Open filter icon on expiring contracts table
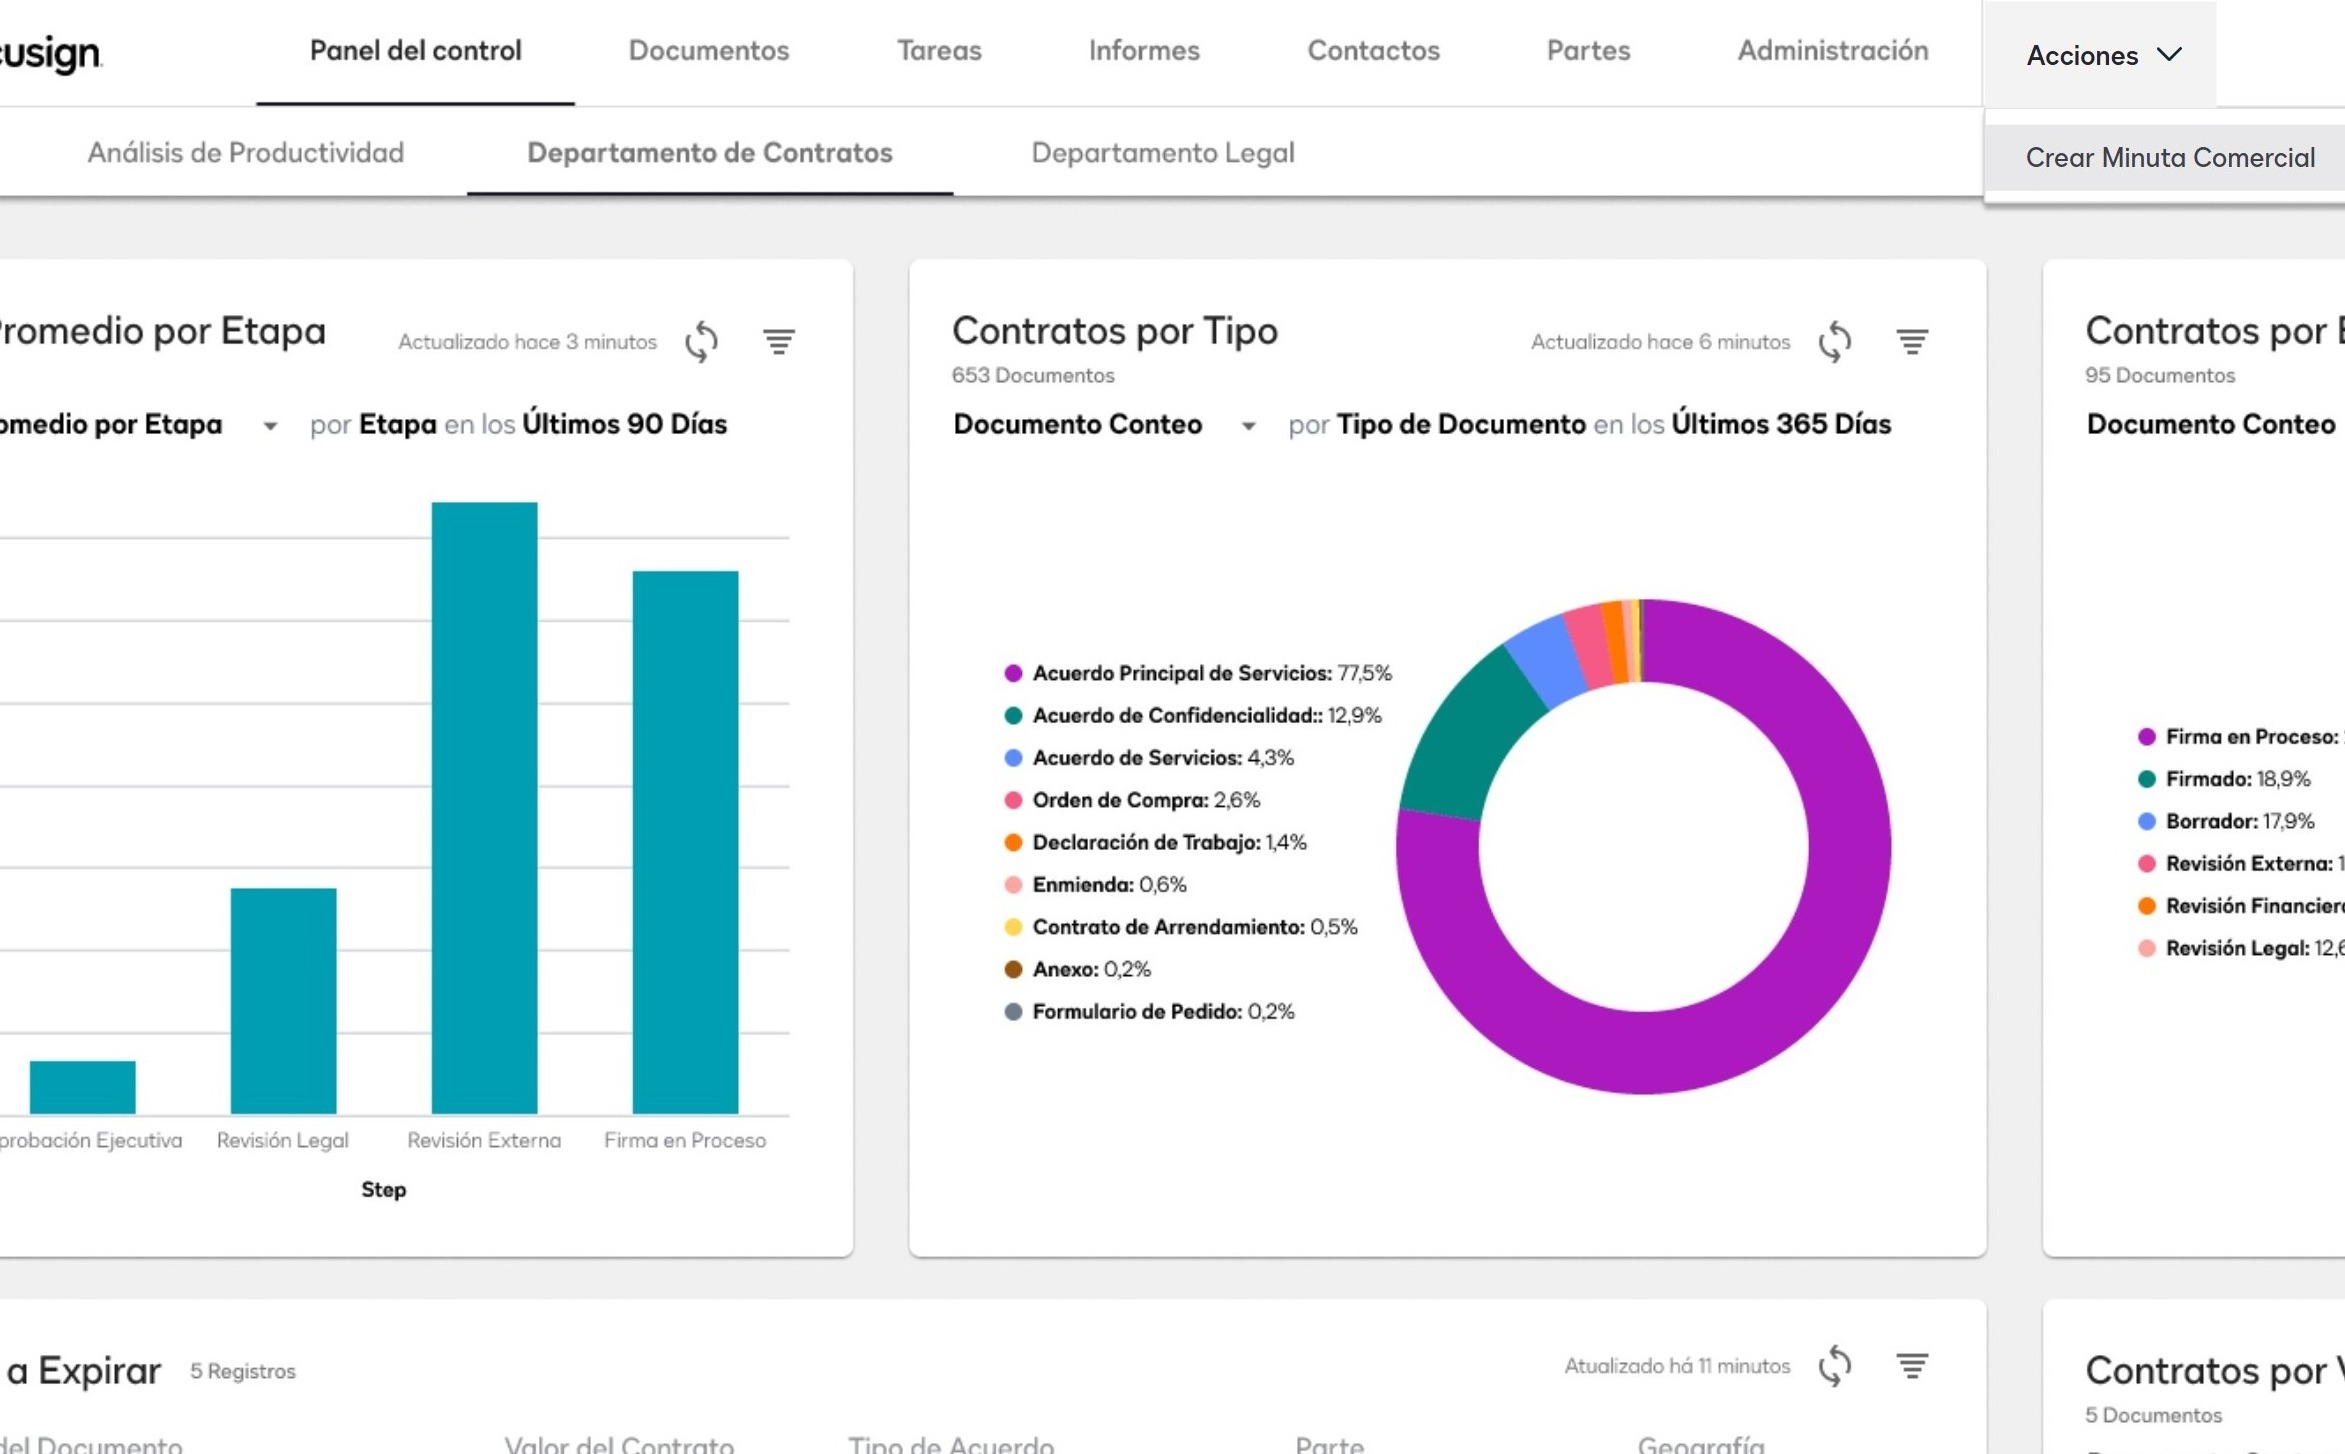The width and height of the screenshot is (2345, 1454). pyautogui.click(x=1912, y=1366)
